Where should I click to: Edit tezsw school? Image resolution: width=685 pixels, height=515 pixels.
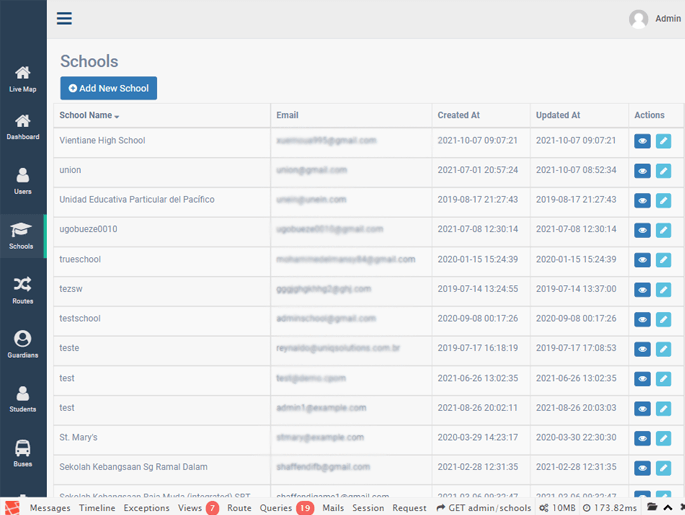[x=663, y=290]
